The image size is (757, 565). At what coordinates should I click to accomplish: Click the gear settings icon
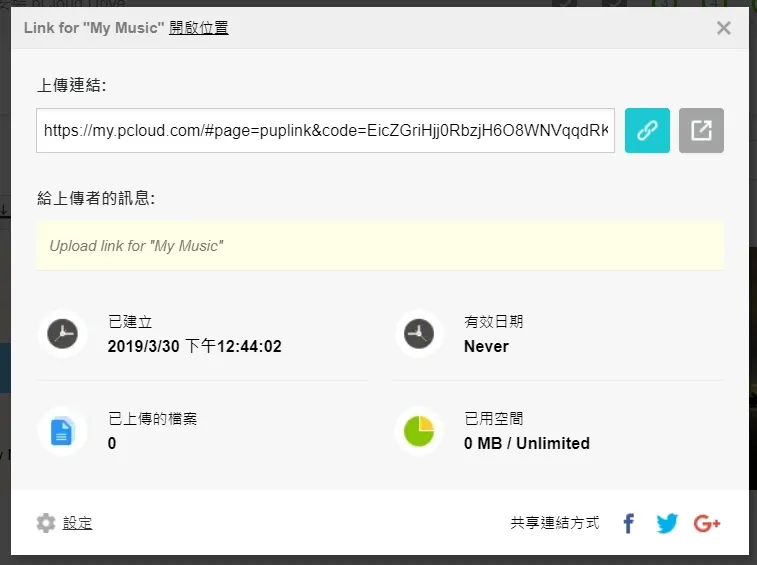[46, 523]
